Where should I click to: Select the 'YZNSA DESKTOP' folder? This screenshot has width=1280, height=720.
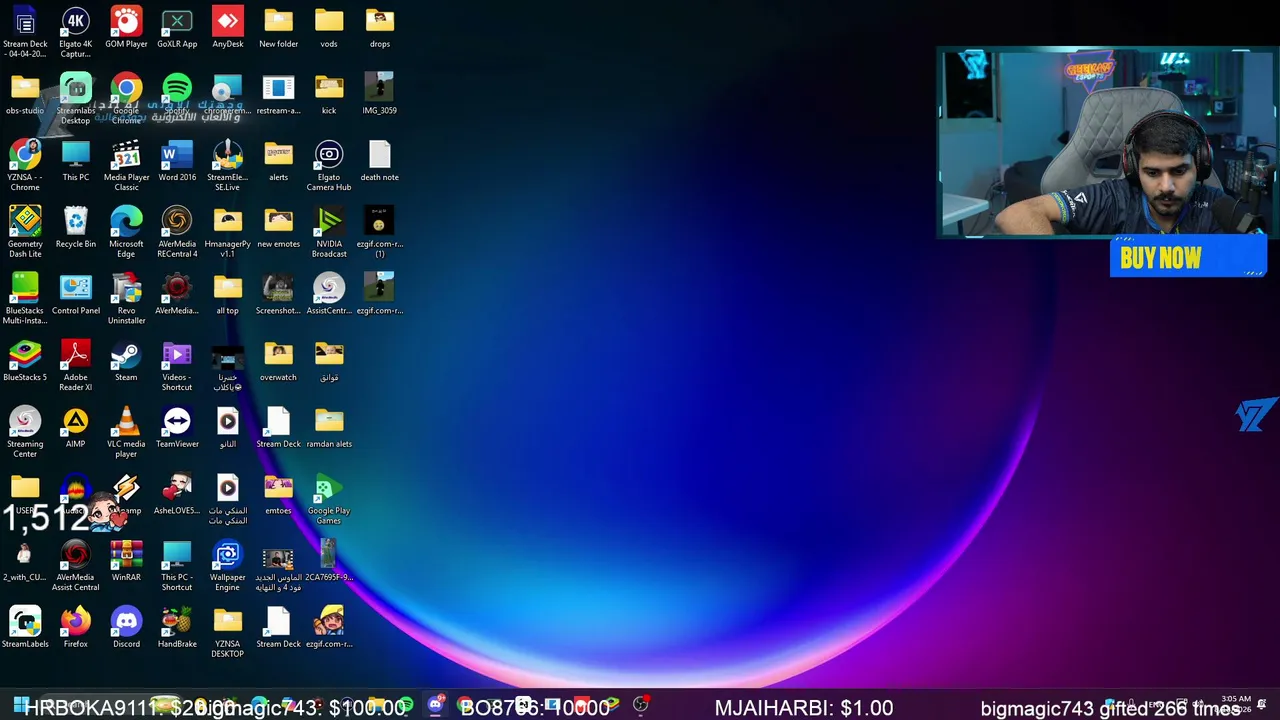[227, 633]
